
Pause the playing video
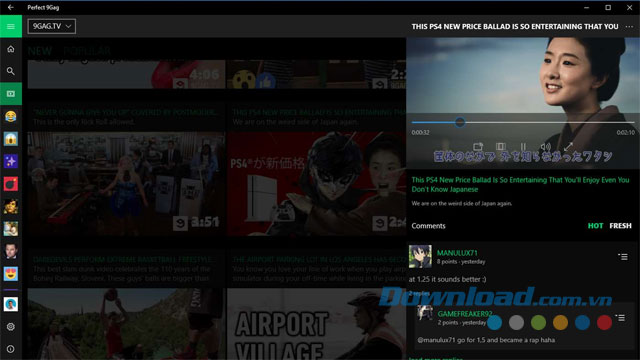[523, 147]
